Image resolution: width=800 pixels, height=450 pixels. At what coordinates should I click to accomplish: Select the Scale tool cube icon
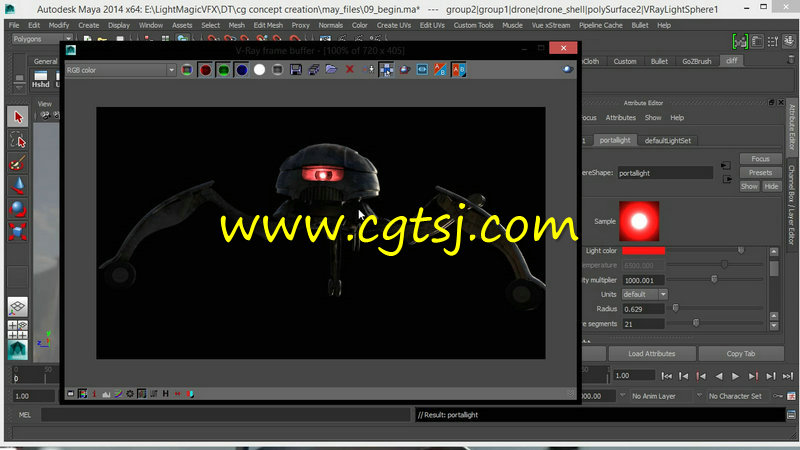(18, 232)
